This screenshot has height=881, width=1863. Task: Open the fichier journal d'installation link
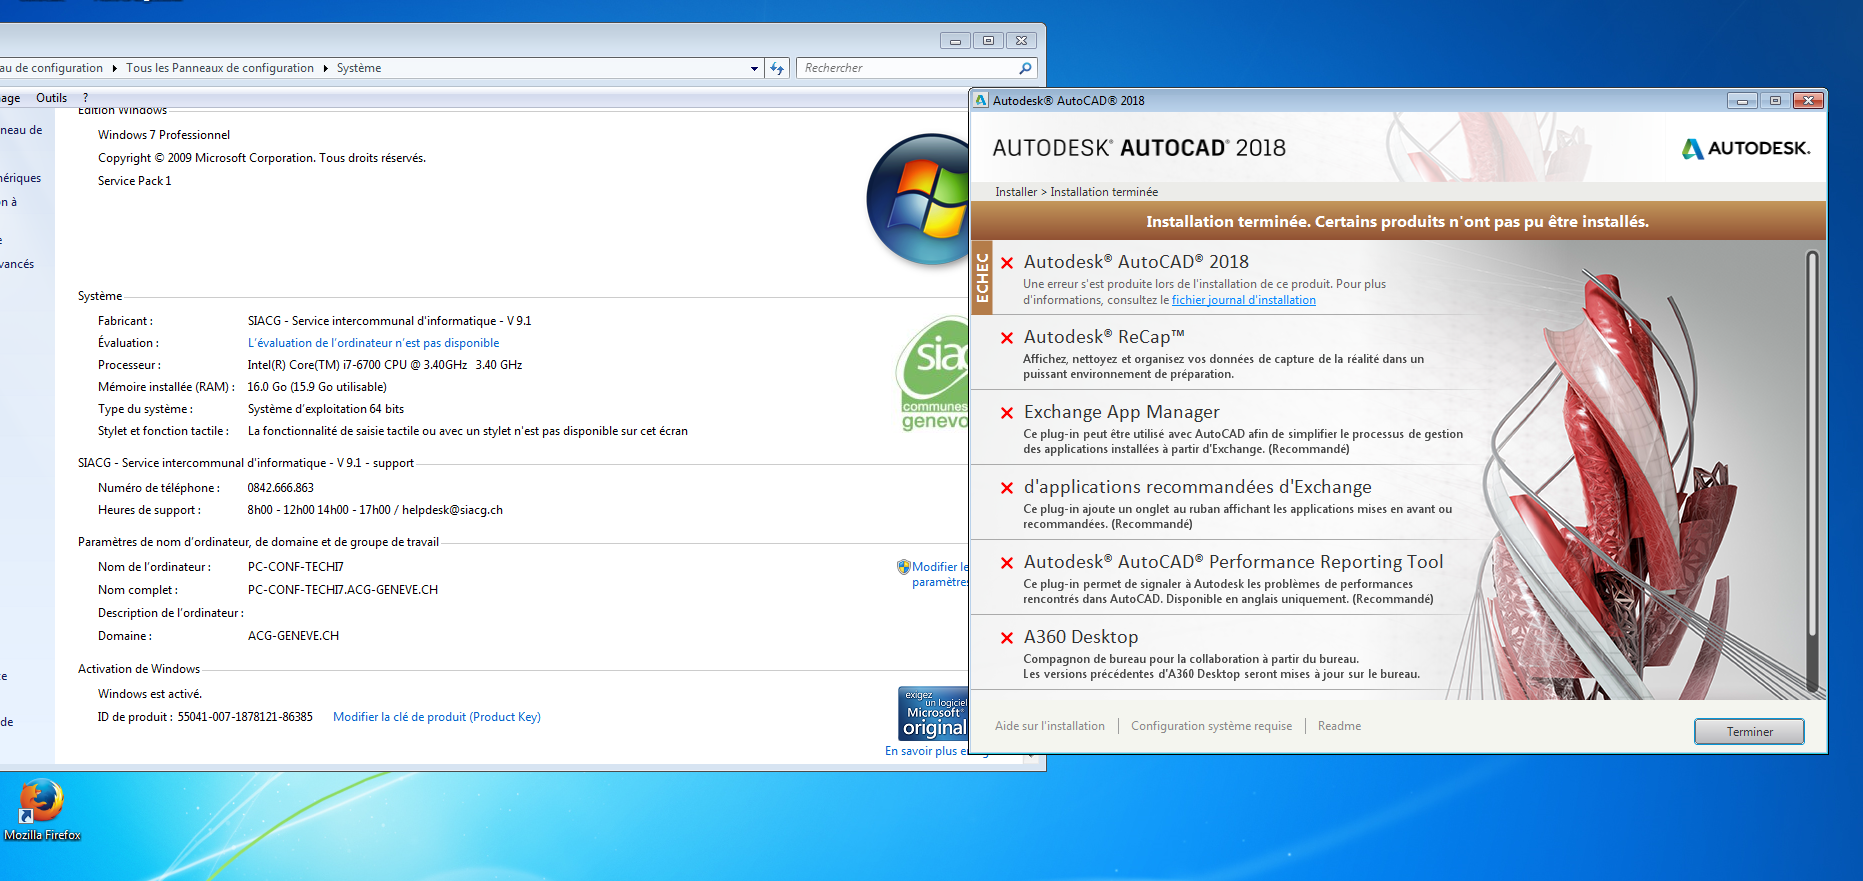click(1244, 300)
